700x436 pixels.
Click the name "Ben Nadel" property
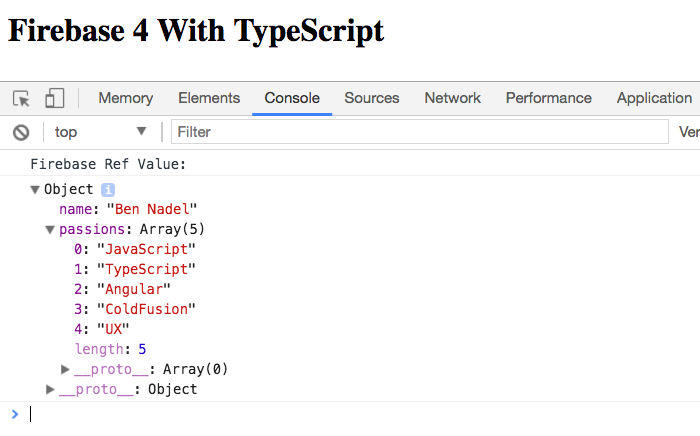point(128,209)
